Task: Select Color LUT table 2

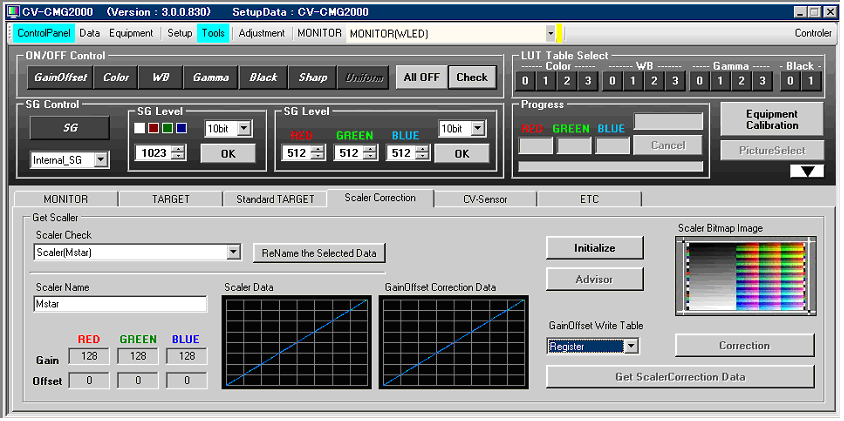Action: click(566, 81)
